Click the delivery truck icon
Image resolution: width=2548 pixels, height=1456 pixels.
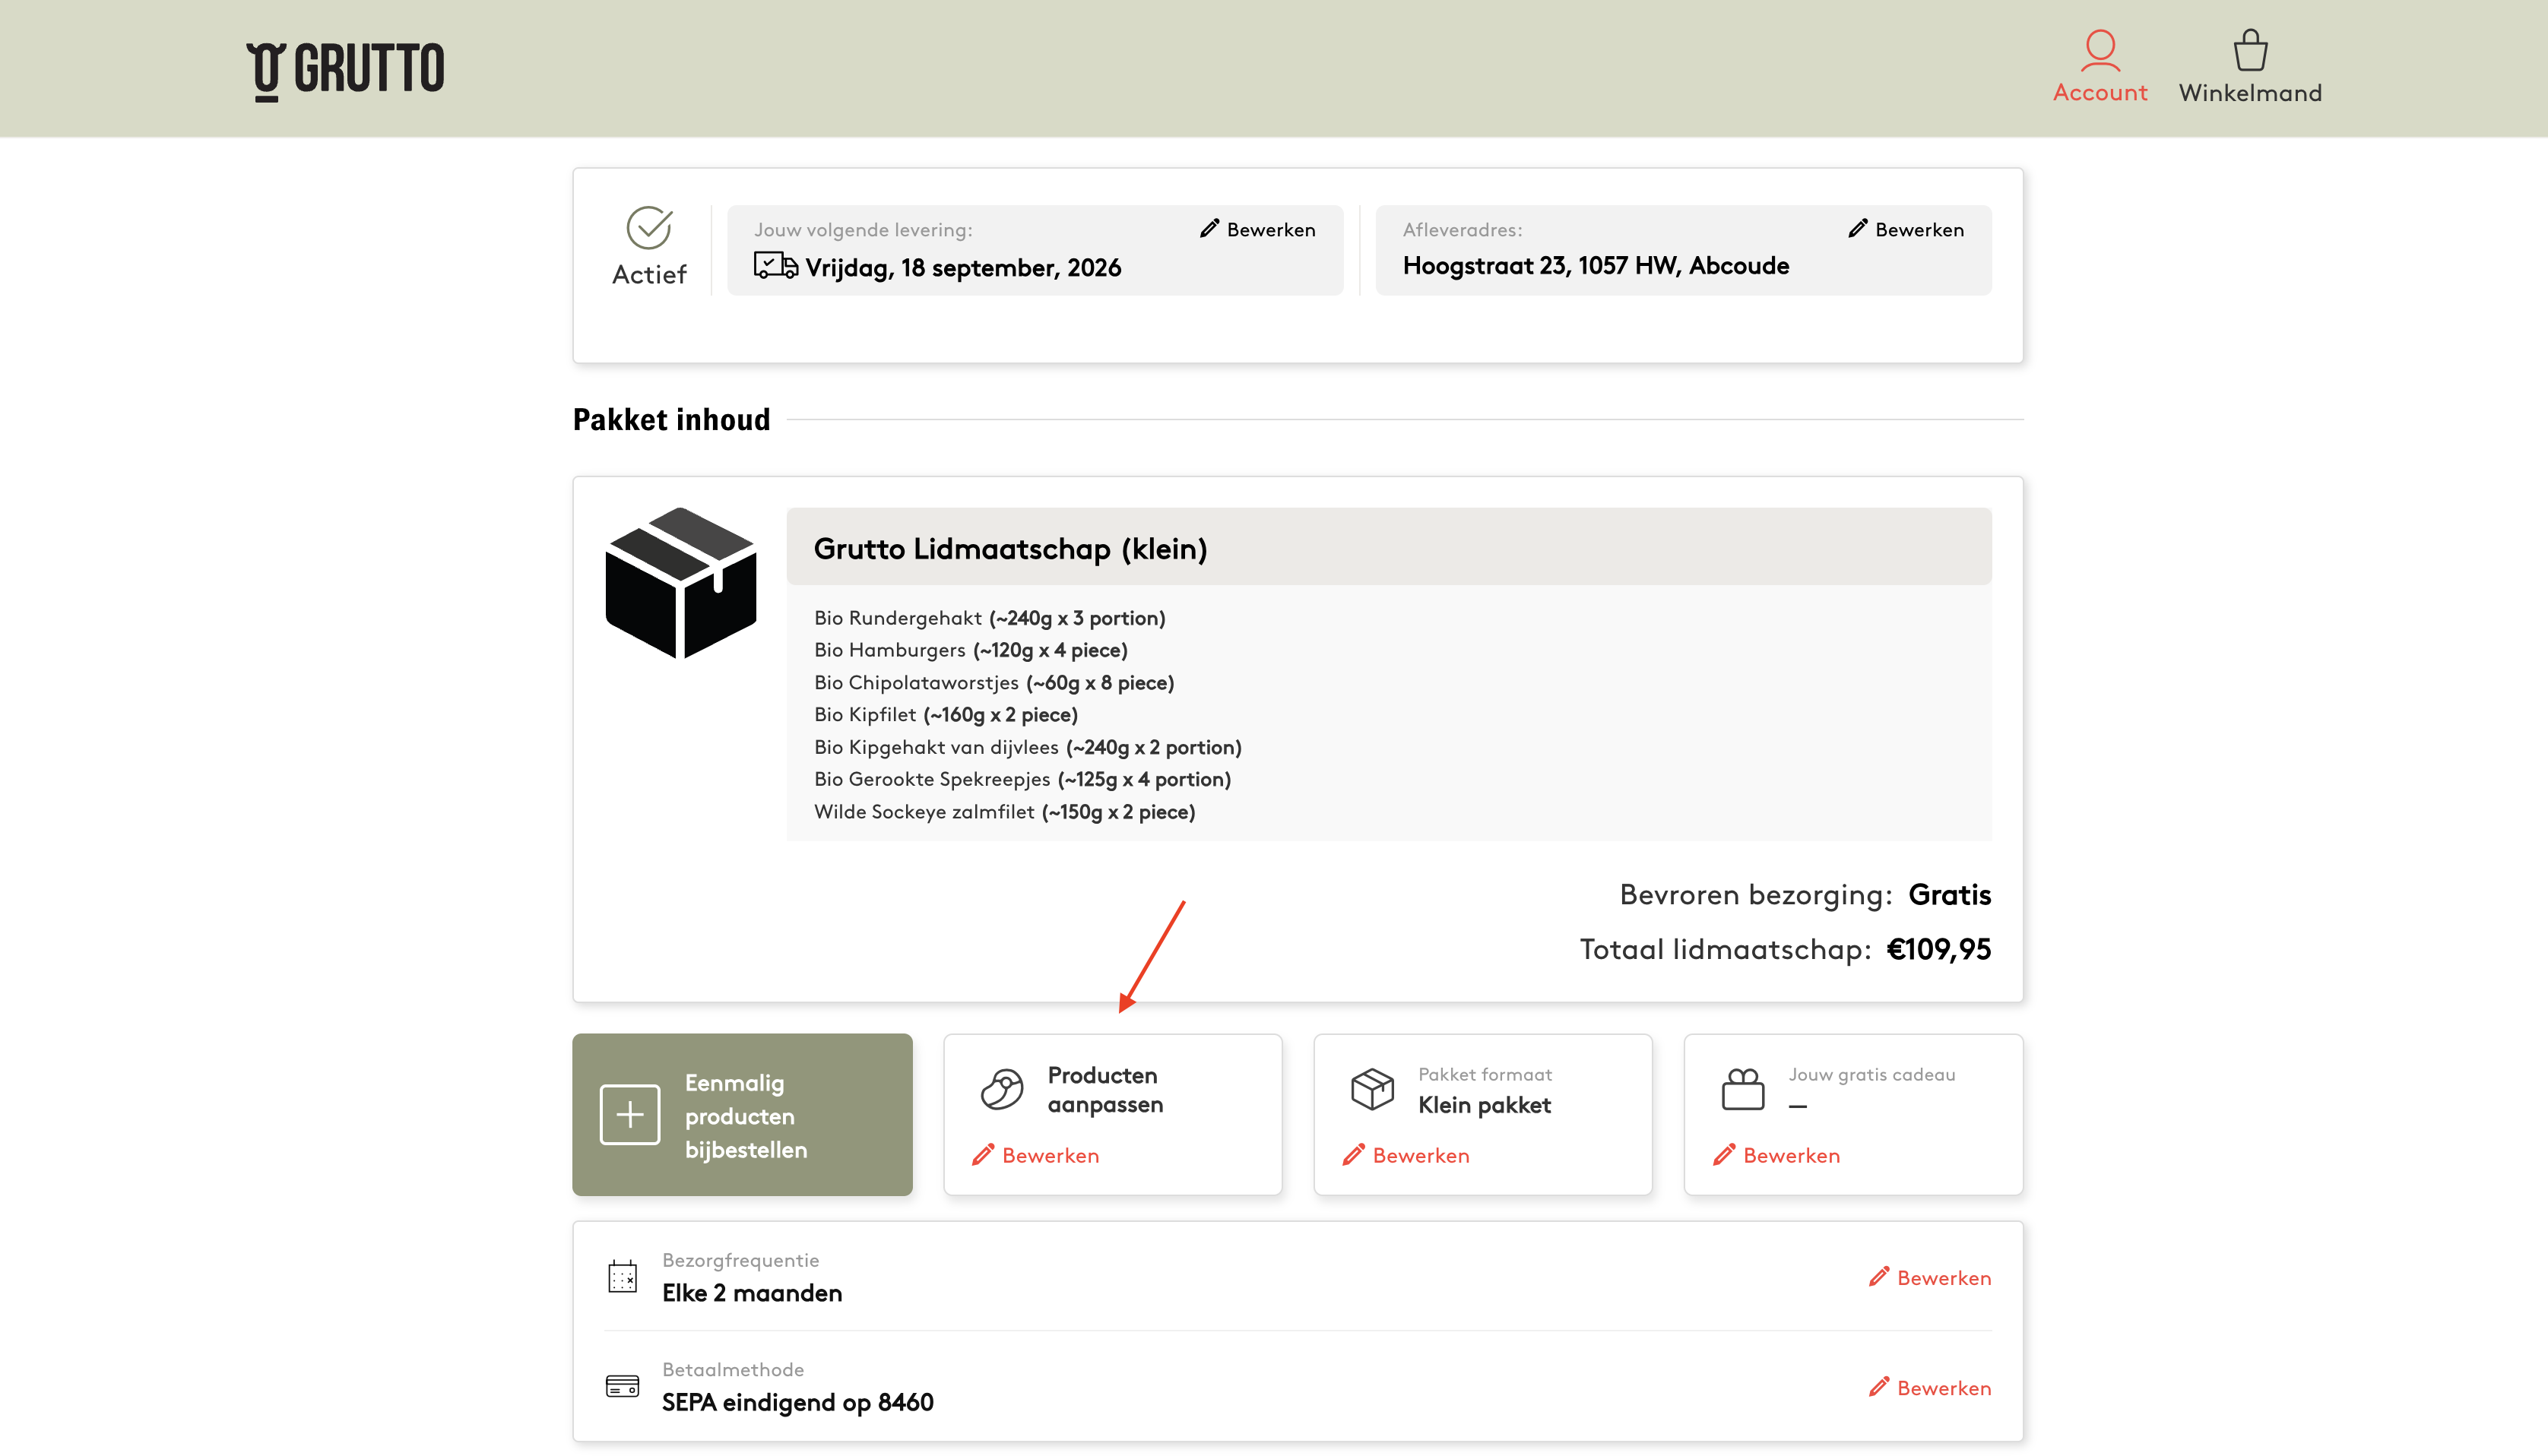tap(775, 266)
